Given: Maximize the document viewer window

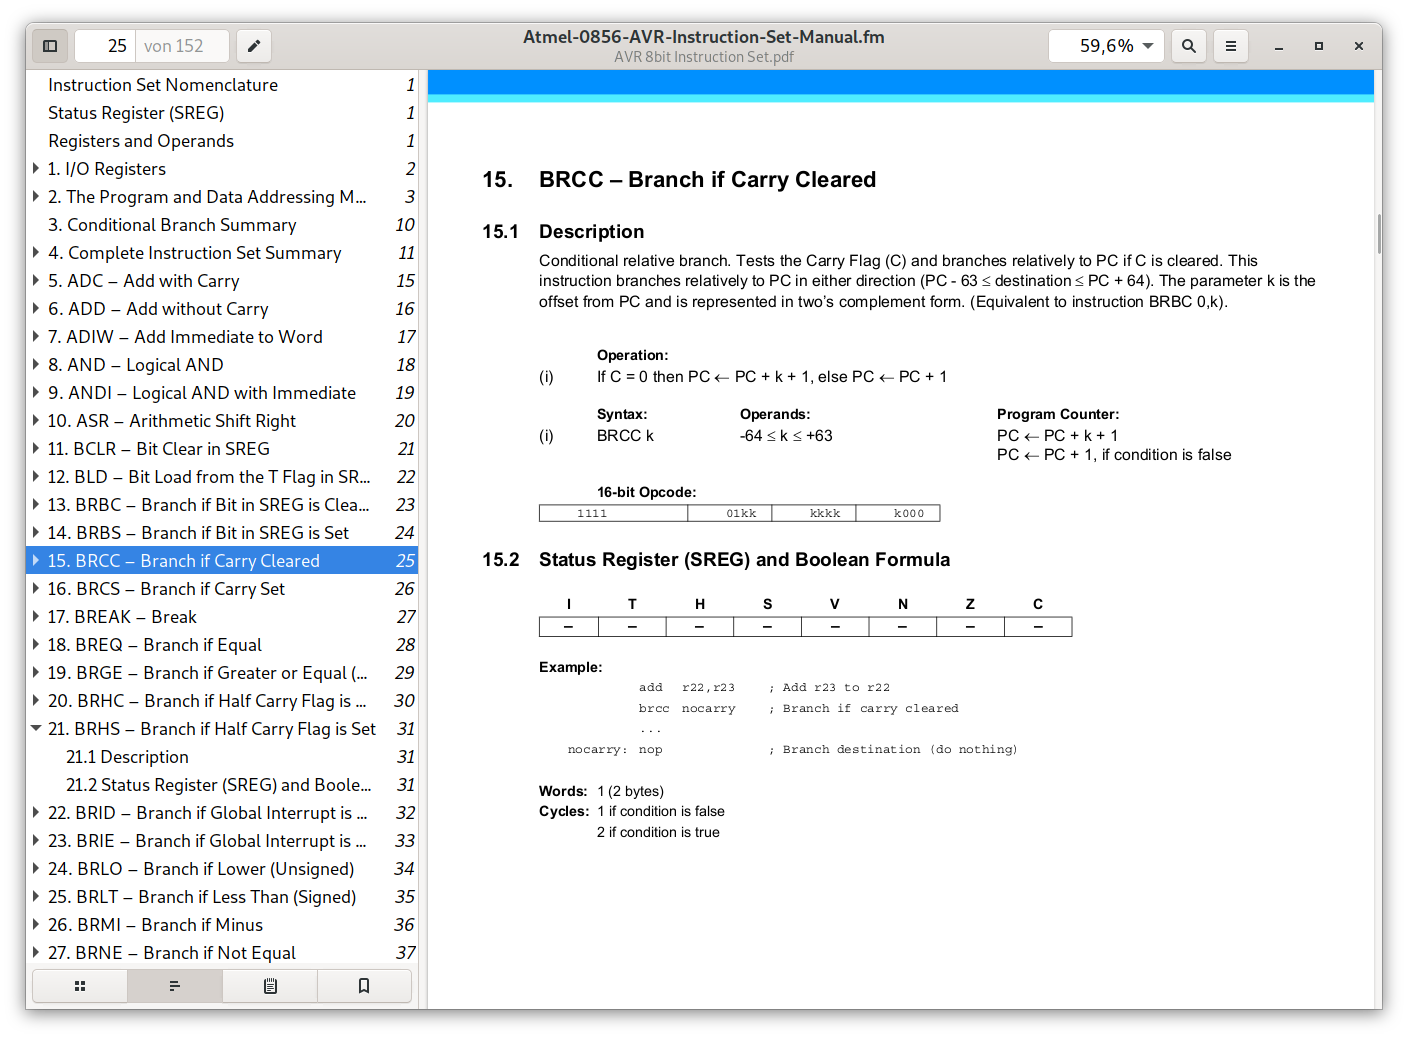Looking at the screenshot, I should click(1319, 46).
